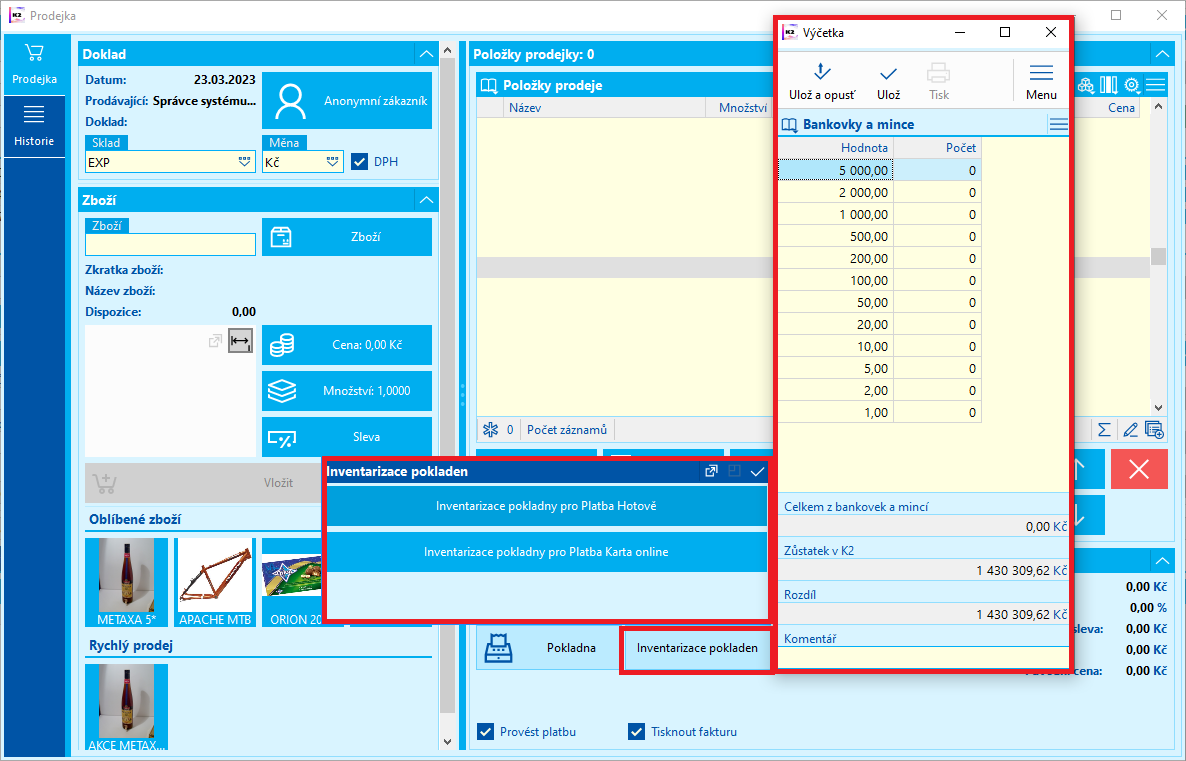Choose Inventarizace pokladny pro Platba Hotově
The width and height of the screenshot is (1186, 761).
(546, 506)
